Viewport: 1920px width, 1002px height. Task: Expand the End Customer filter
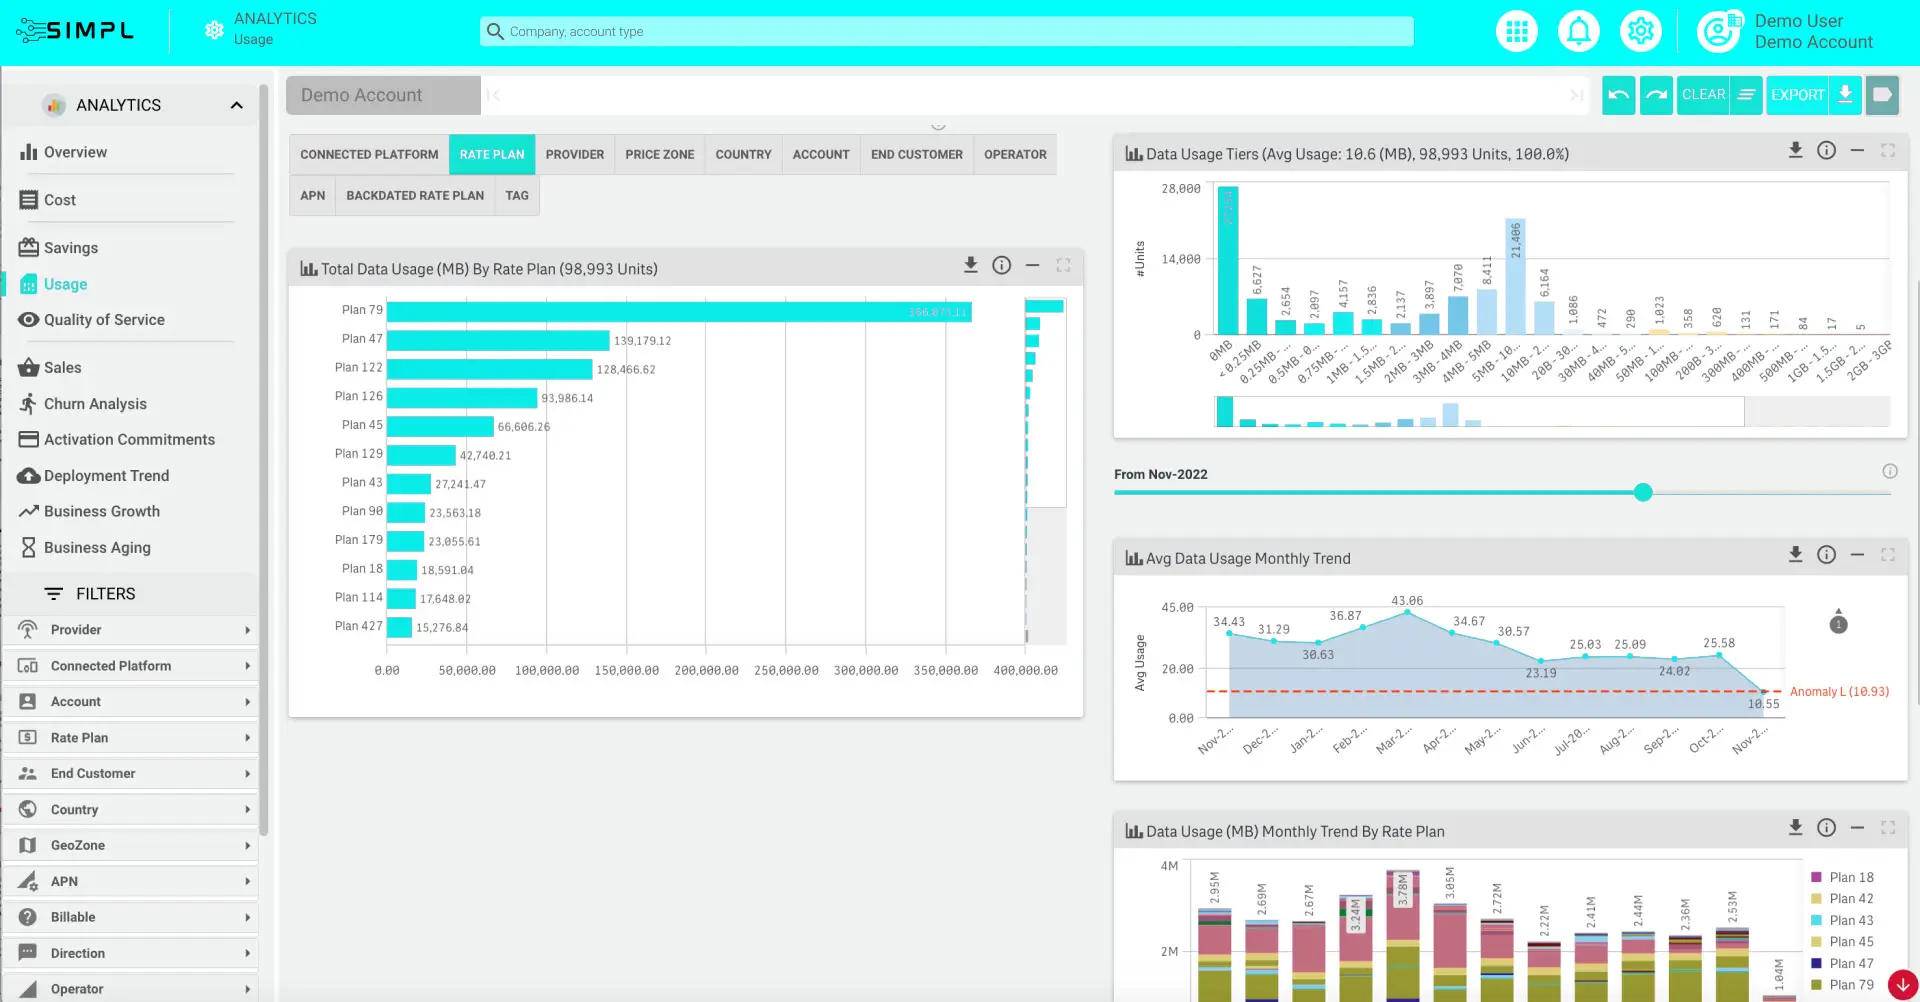(131, 774)
